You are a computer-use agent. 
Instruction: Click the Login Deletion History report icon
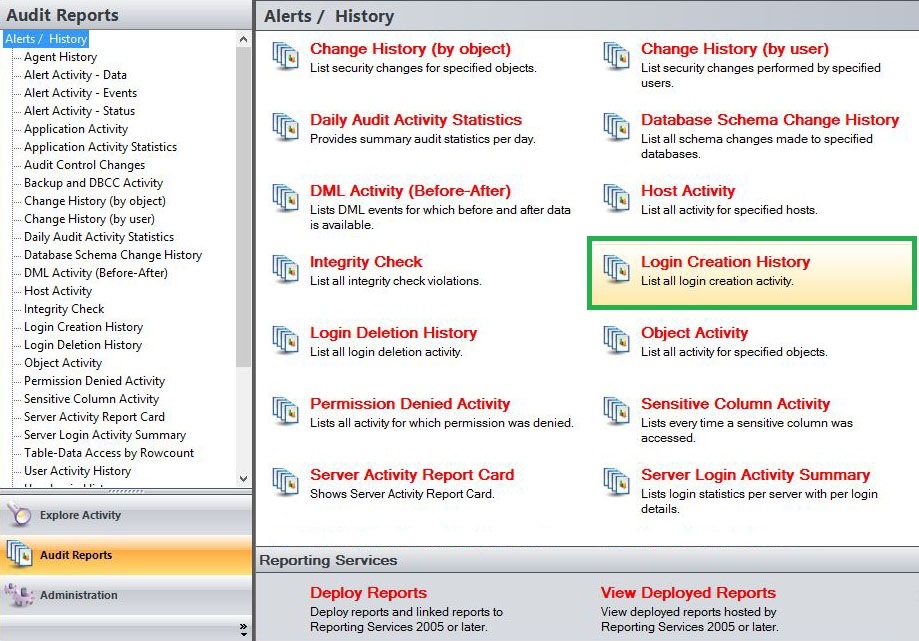coord(285,340)
